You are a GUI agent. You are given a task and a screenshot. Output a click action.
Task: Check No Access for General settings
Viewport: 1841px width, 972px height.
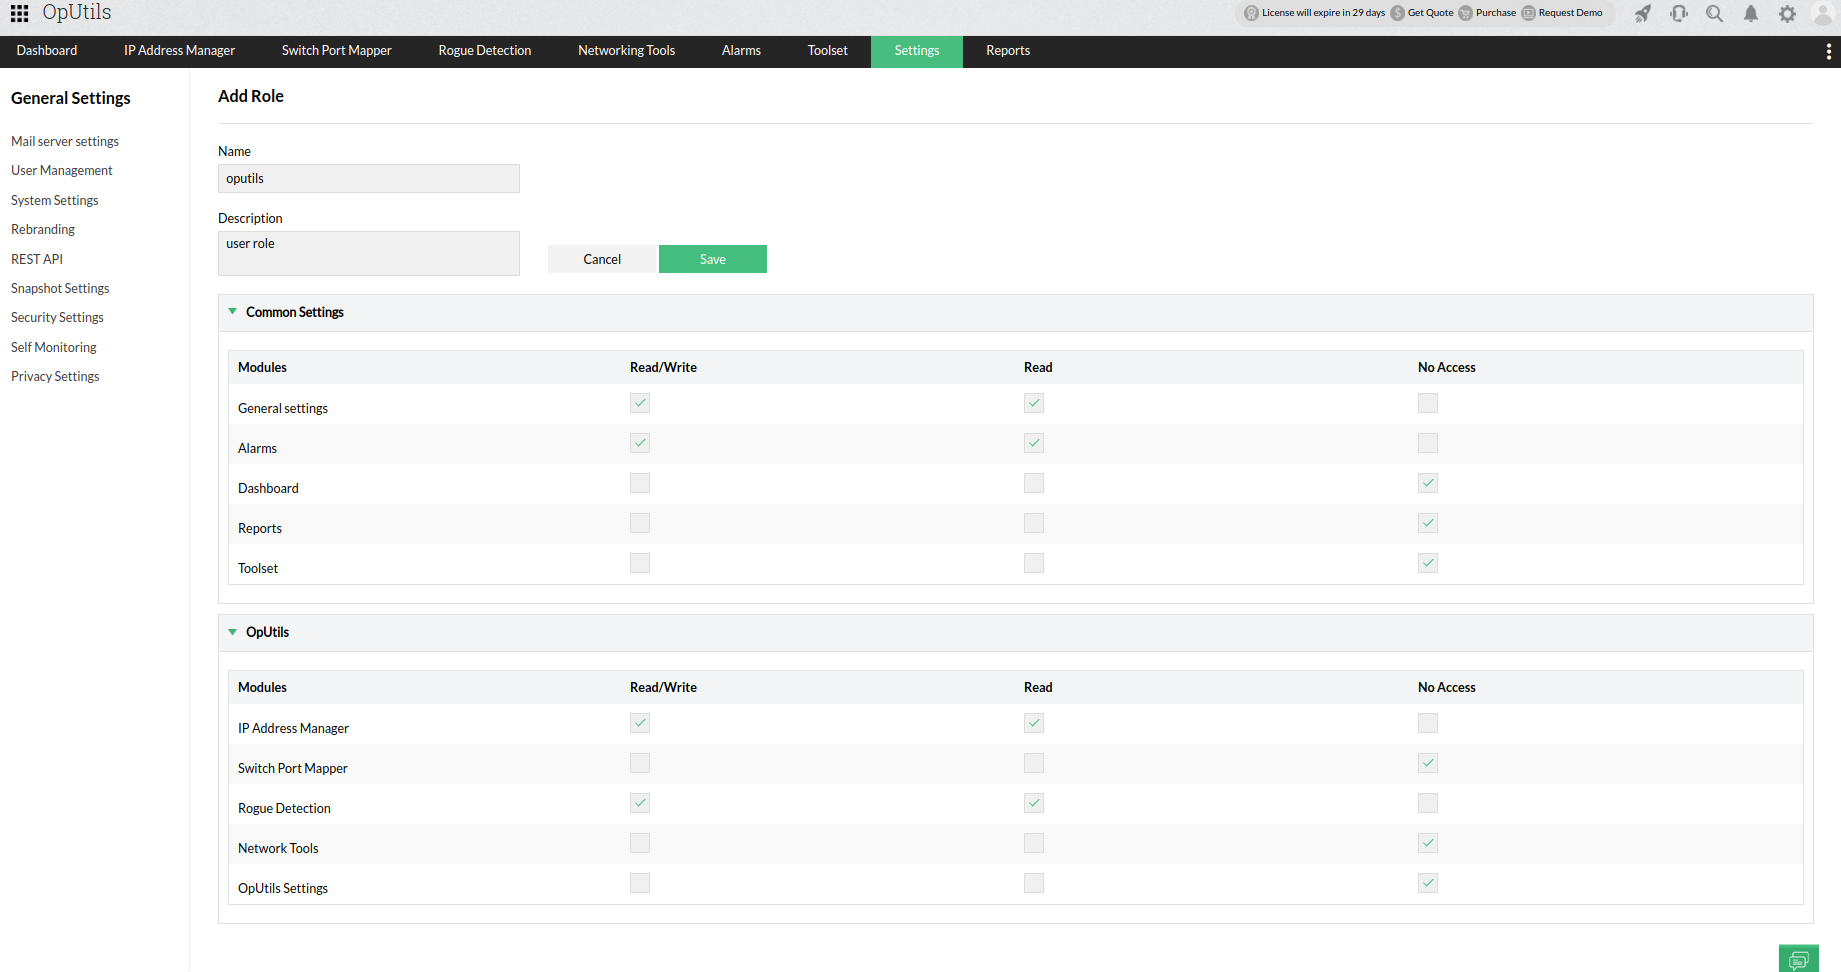coord(1428,403)
